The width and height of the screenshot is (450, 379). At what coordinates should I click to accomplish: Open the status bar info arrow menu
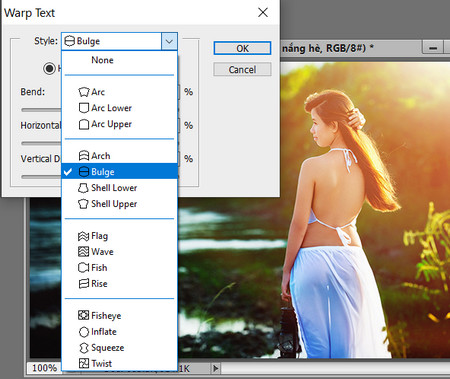tap(216, 368)
